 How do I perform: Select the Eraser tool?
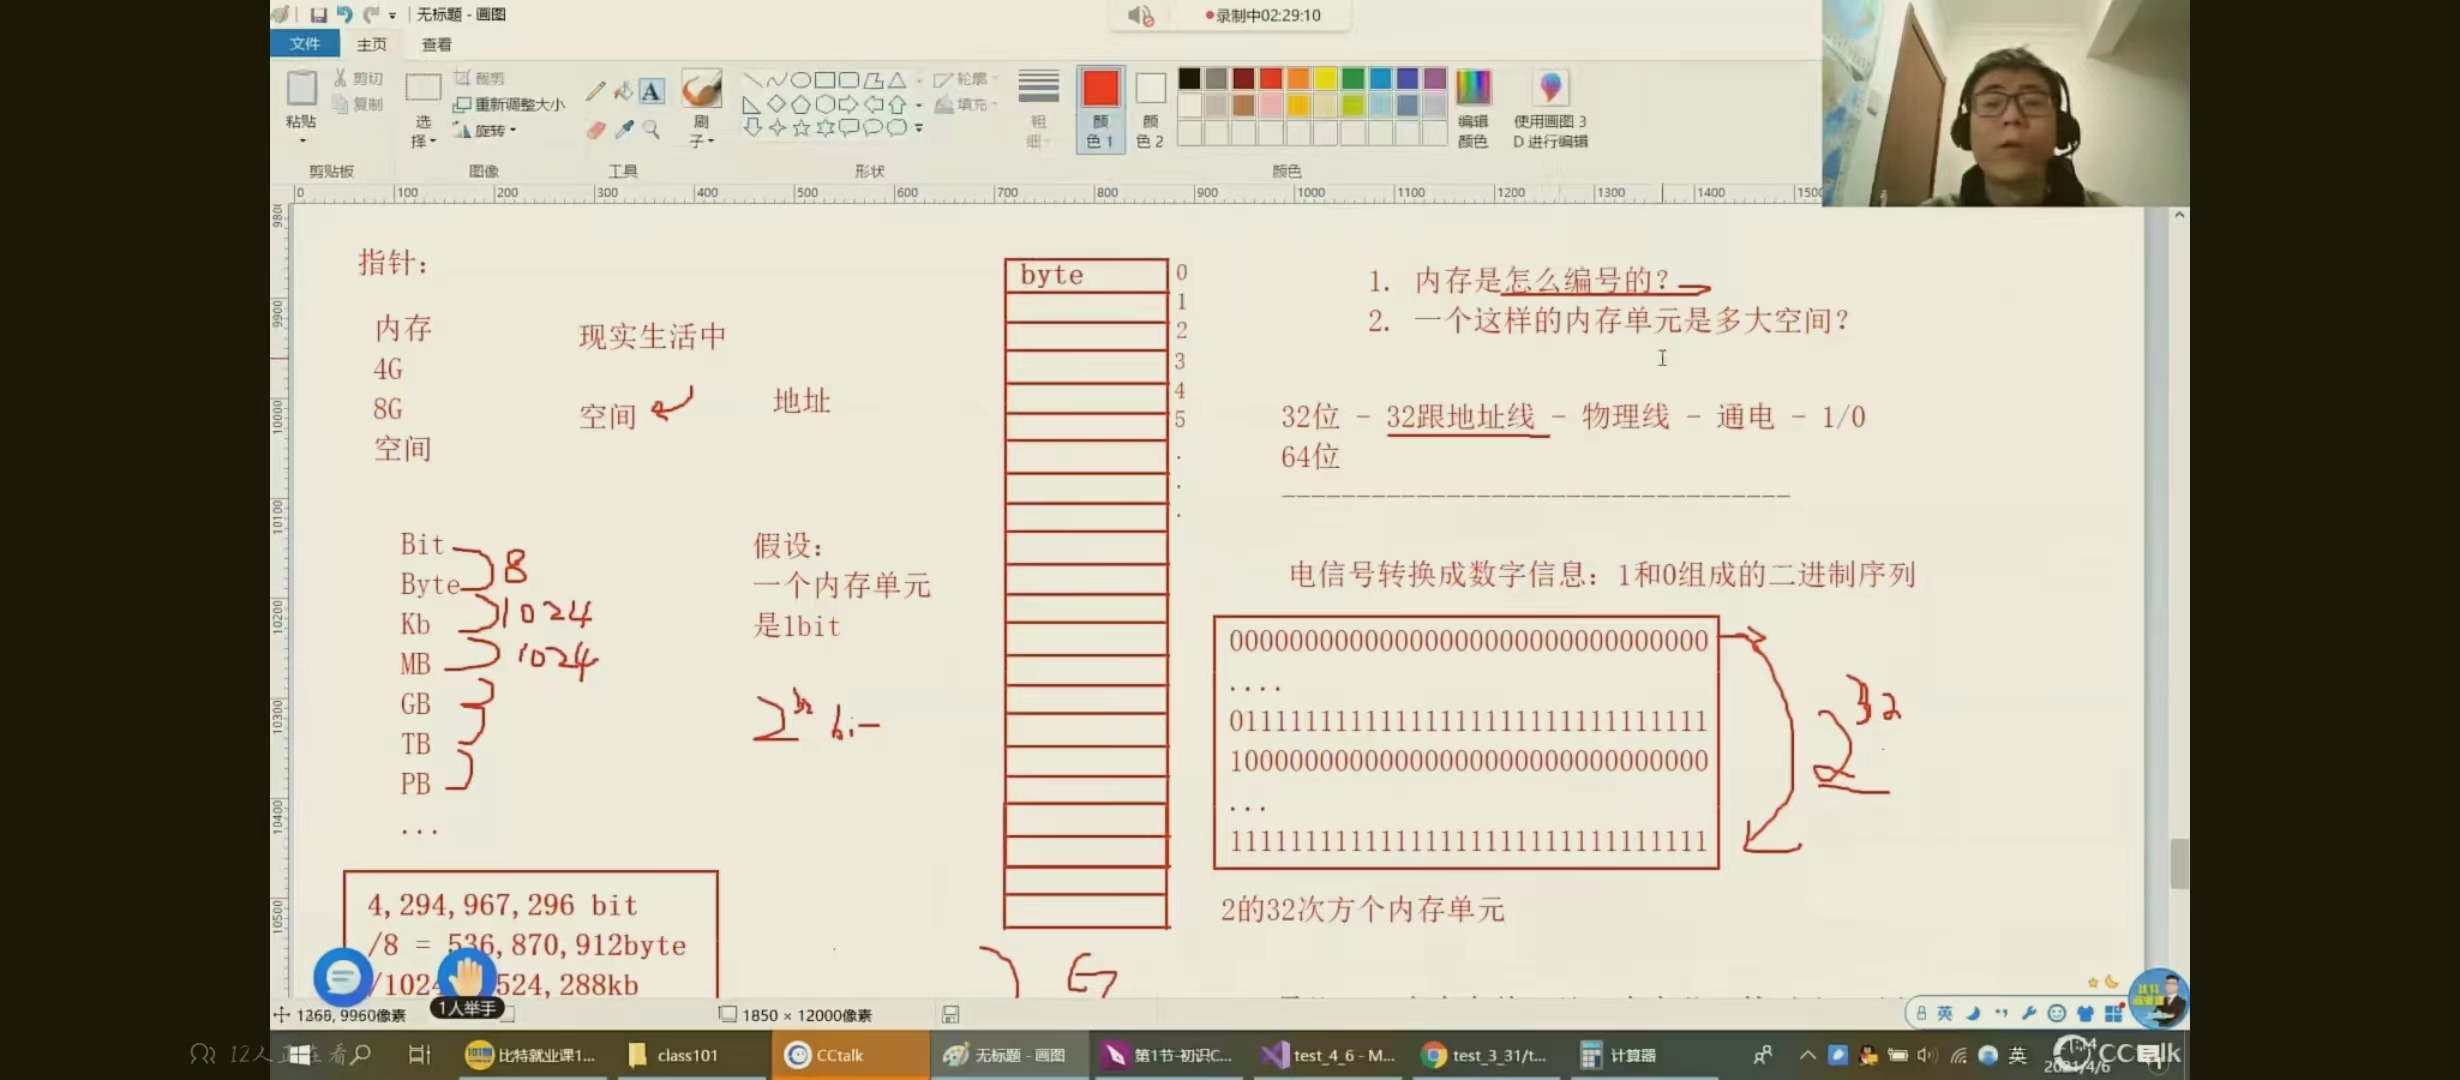click(596, 130)
